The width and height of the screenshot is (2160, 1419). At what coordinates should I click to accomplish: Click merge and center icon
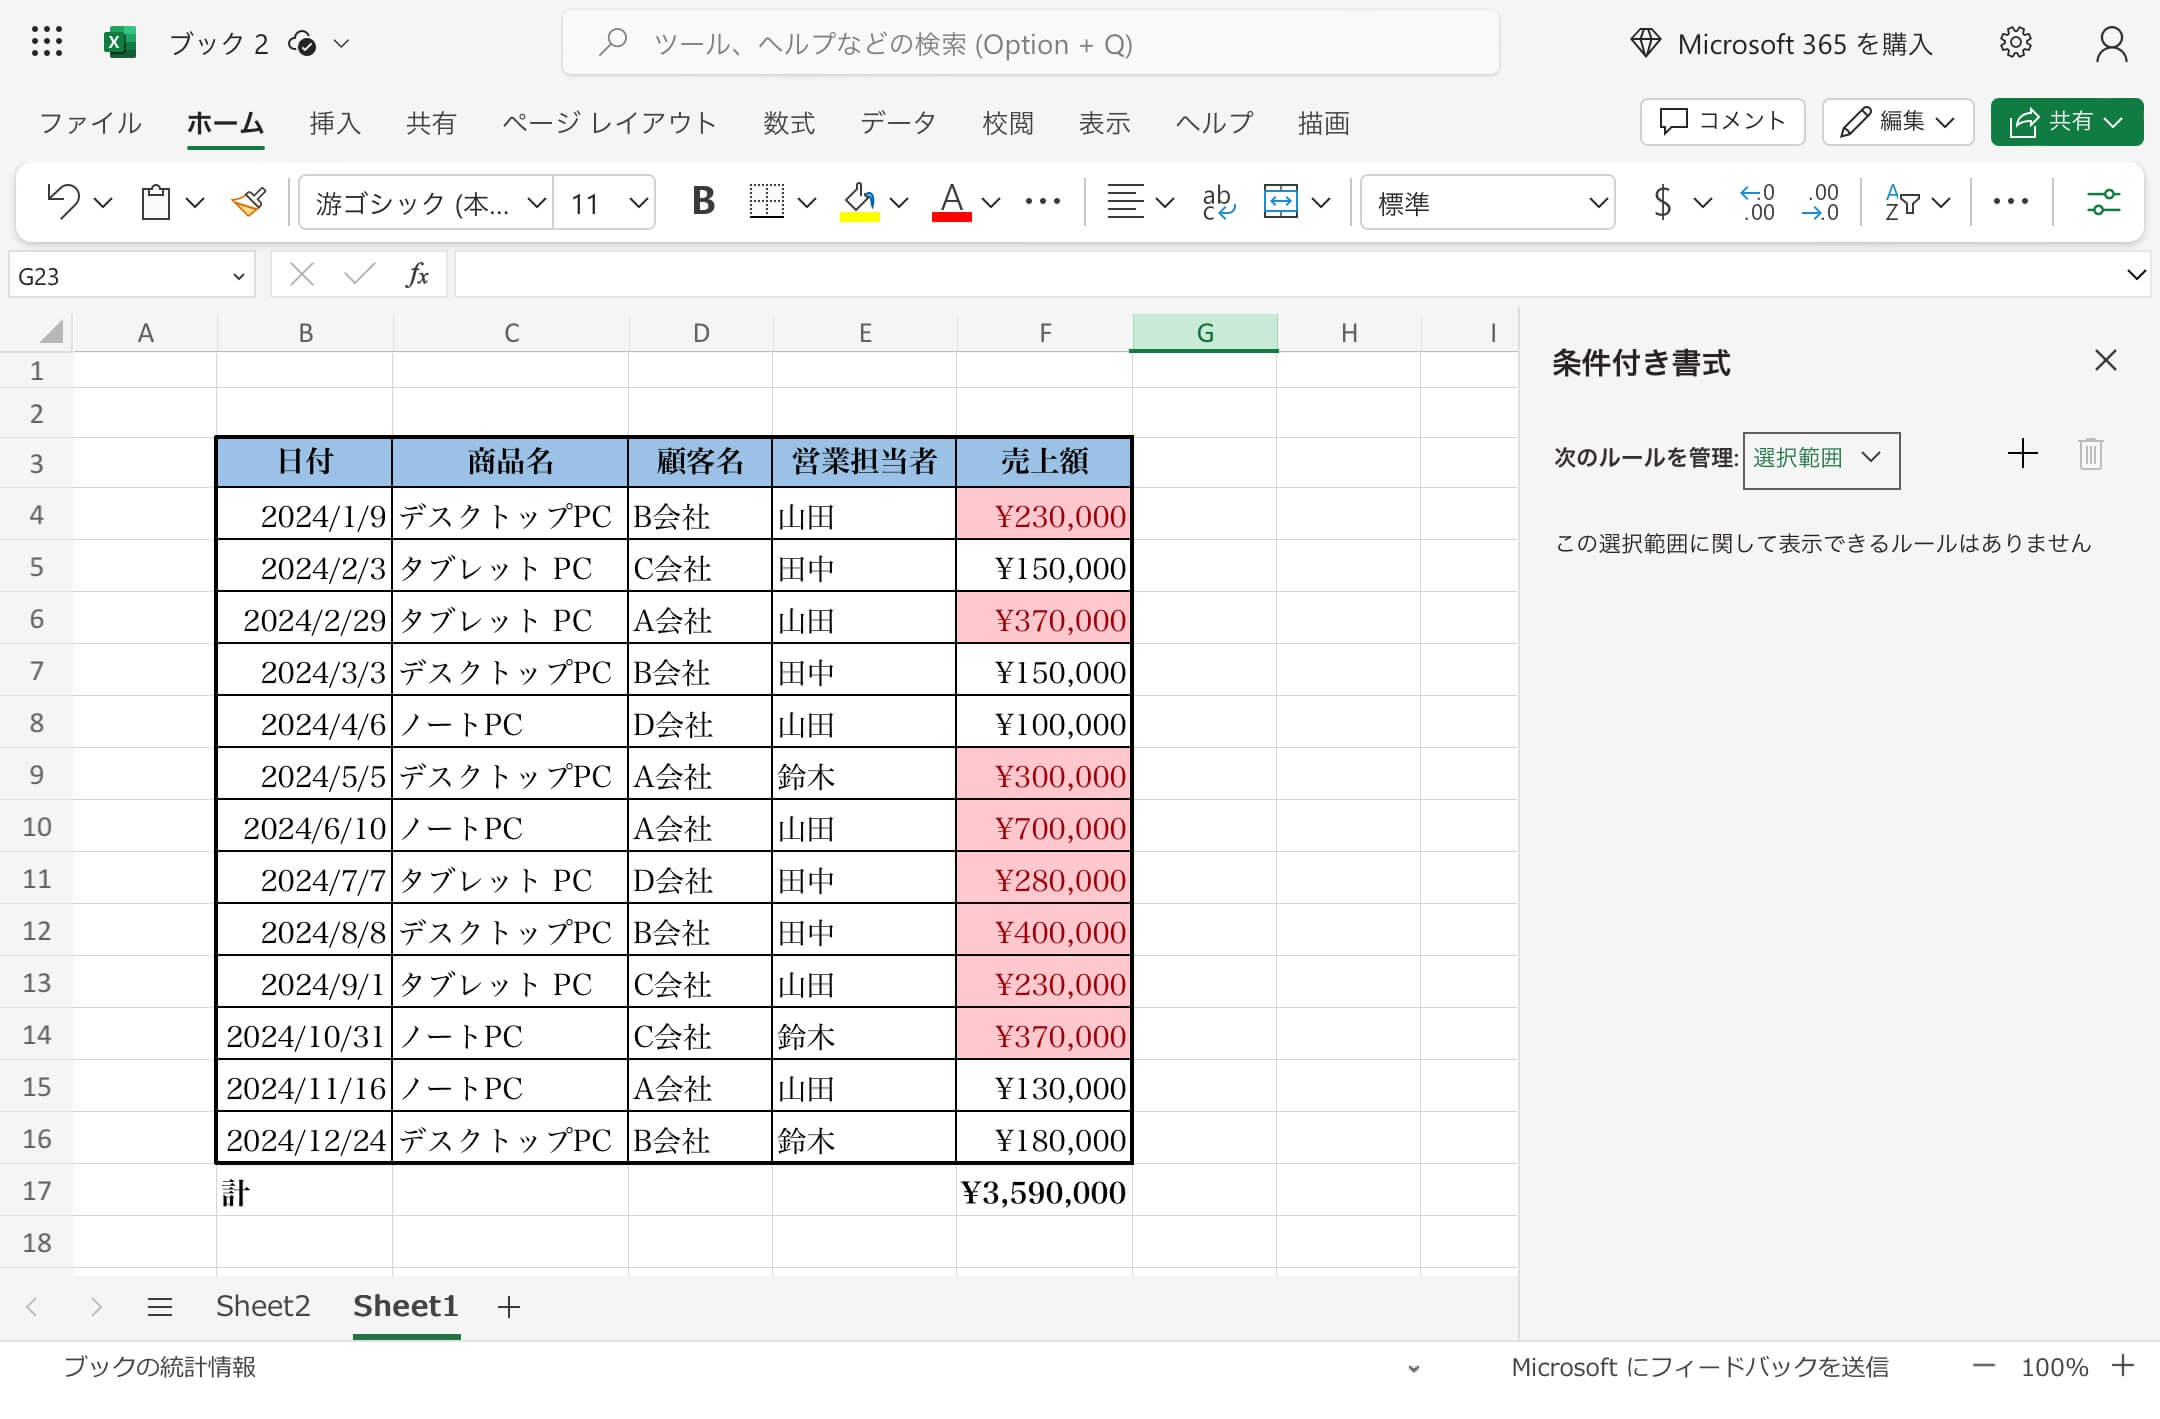tap(1280, 202)
